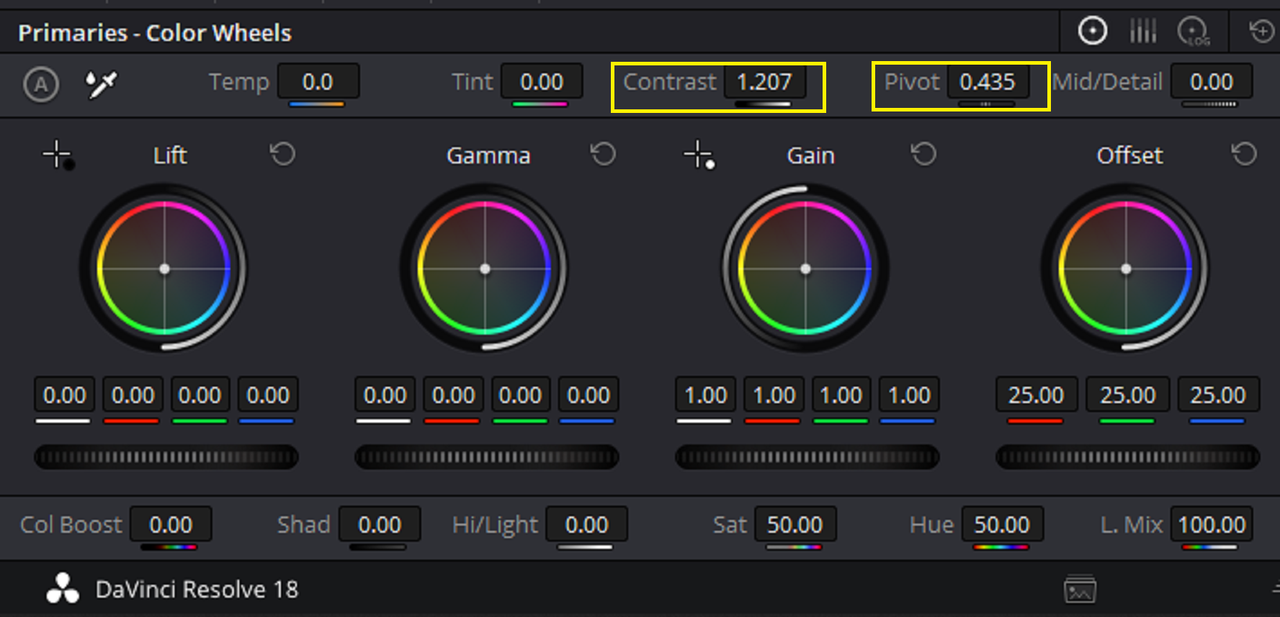Screen dimensions: 1280x617
Task: Pick white point using the Gain crosshair
Action: tap(698, 155)
